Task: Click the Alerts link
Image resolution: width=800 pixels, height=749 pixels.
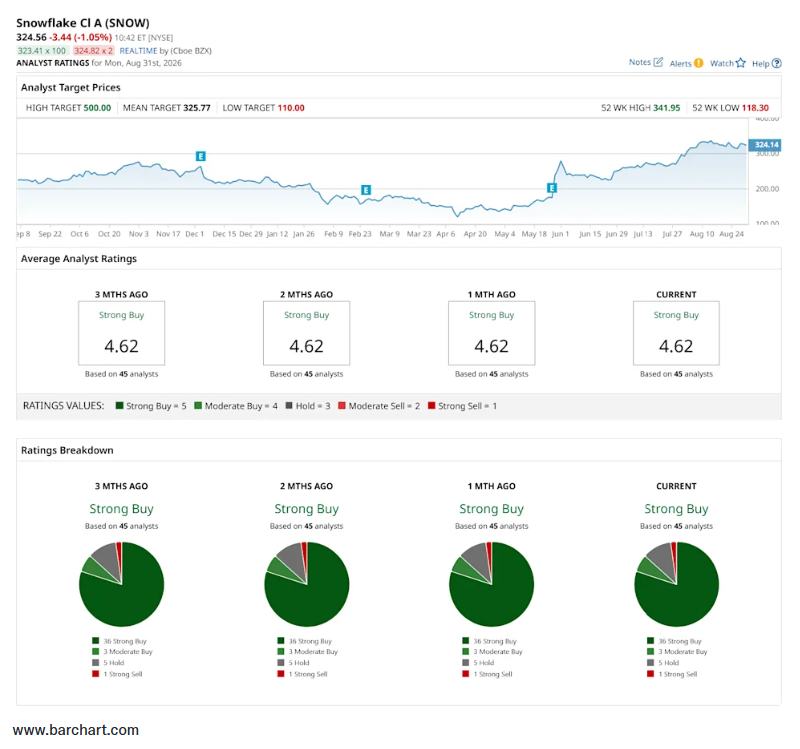Action: pos(680,63)
